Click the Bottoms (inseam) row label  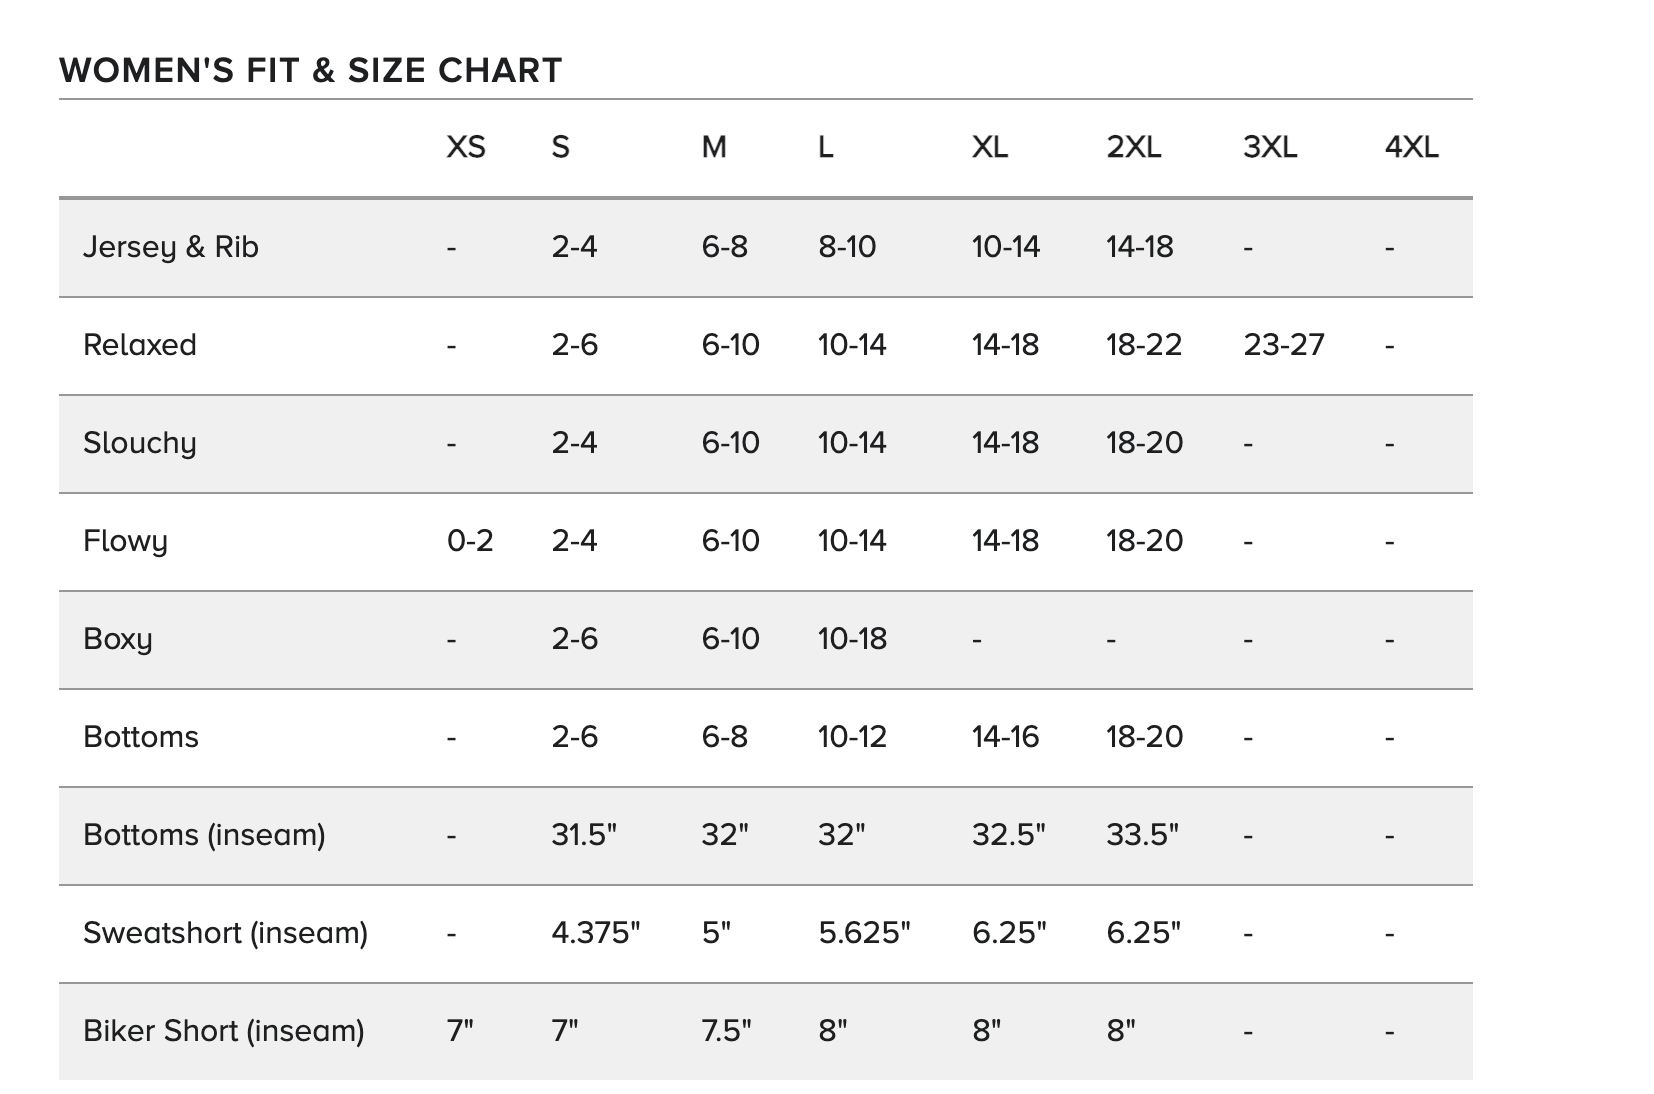204,835
